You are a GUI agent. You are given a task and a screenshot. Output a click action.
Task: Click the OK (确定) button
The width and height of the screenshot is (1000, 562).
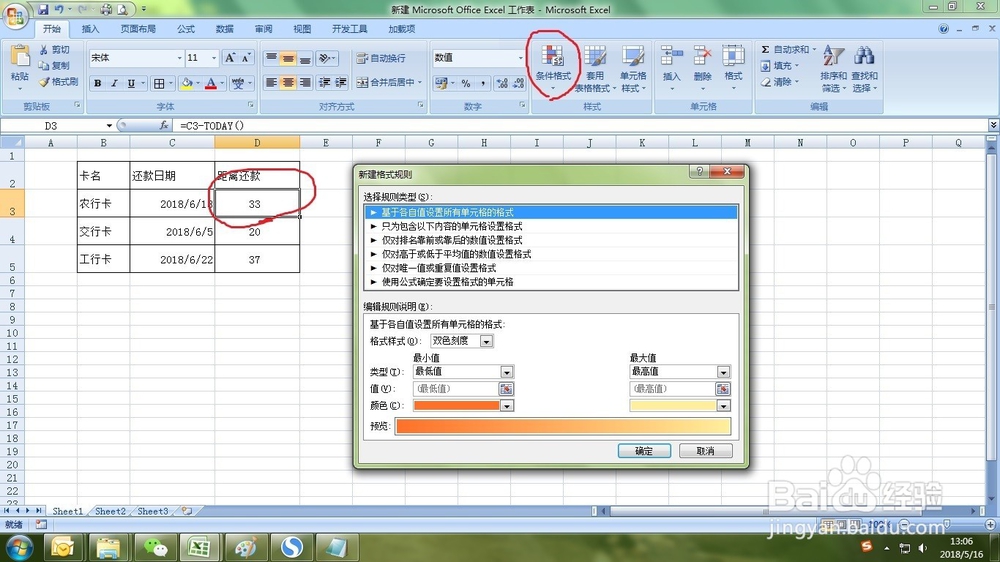coord(644,451)
